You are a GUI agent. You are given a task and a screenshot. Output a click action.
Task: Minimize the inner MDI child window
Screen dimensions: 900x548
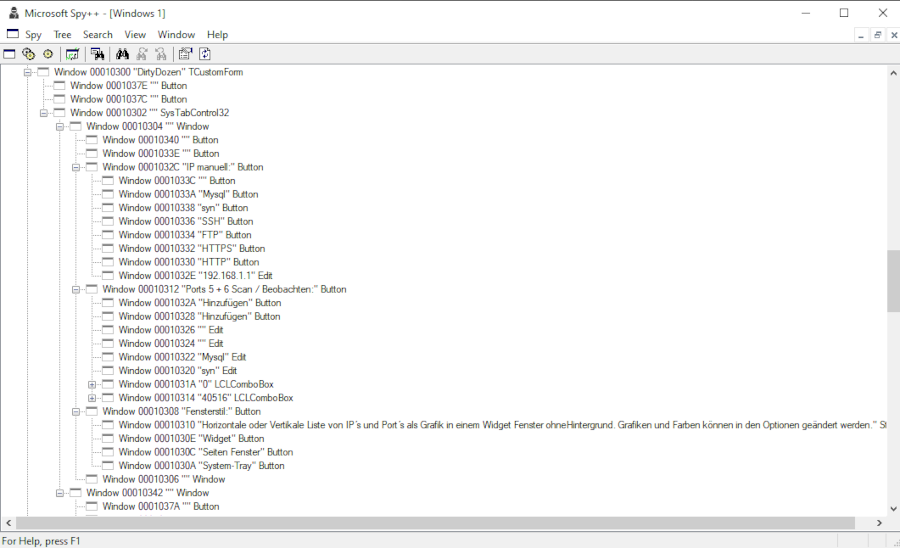[861, 35]
